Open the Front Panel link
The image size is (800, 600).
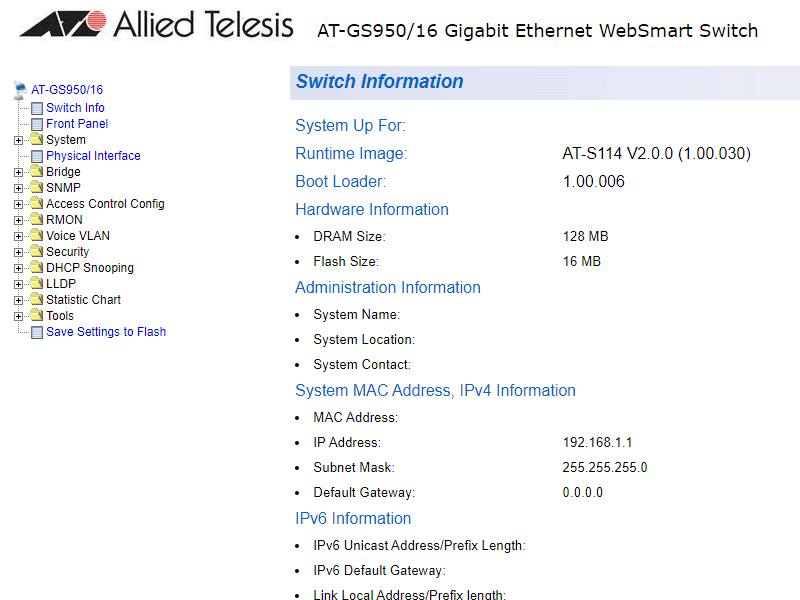pyautogui.click(x=77, y=124)
